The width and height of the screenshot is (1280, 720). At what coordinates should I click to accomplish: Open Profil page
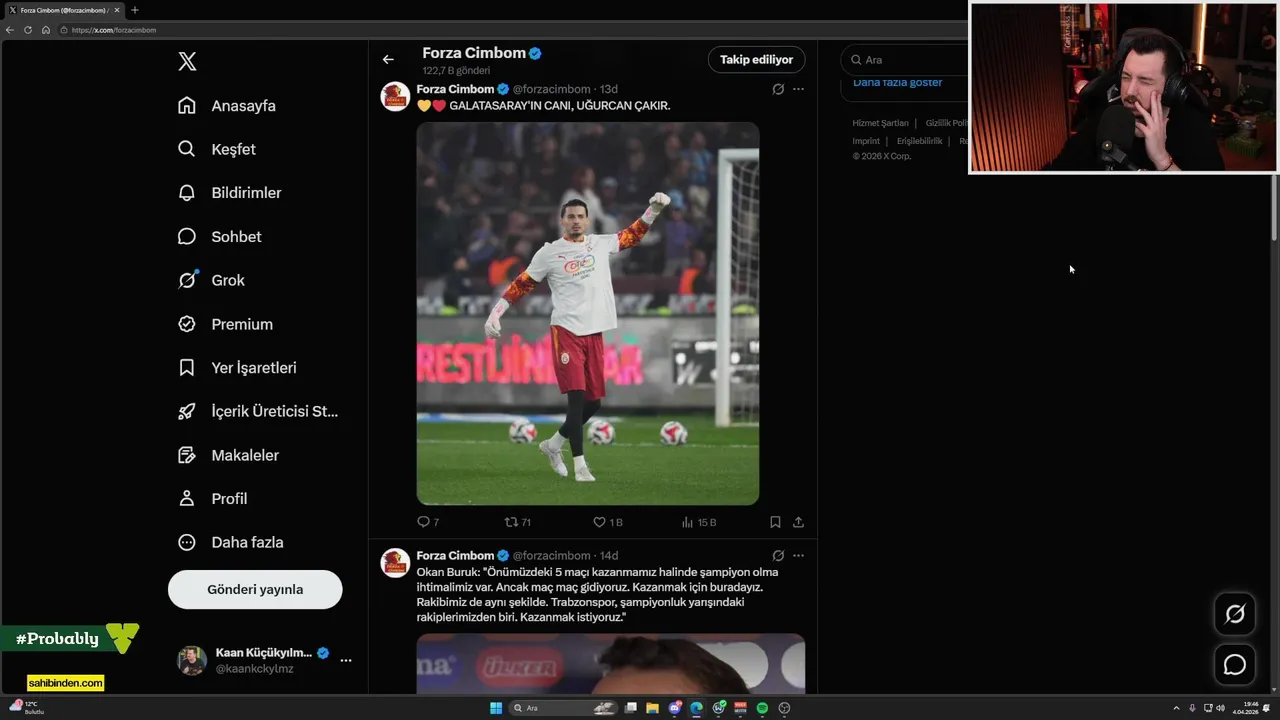[x=212, y=498]
